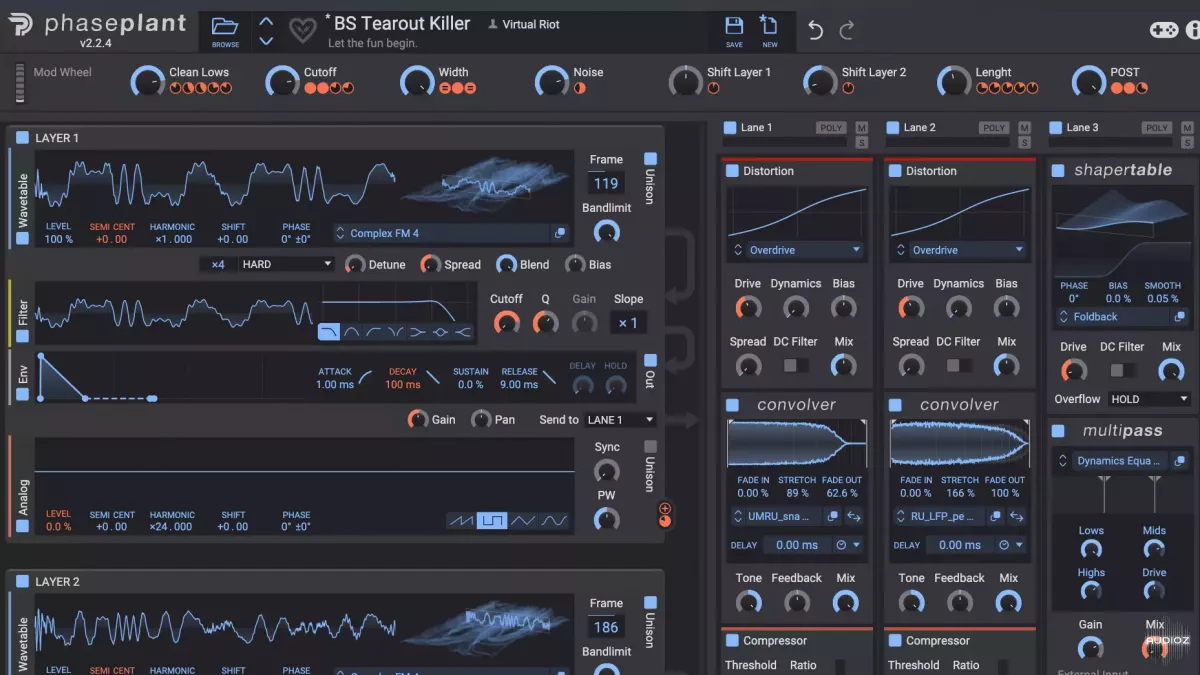Toggle POLY on Lane 3
1200x675 pixels.
point(1157,128)
